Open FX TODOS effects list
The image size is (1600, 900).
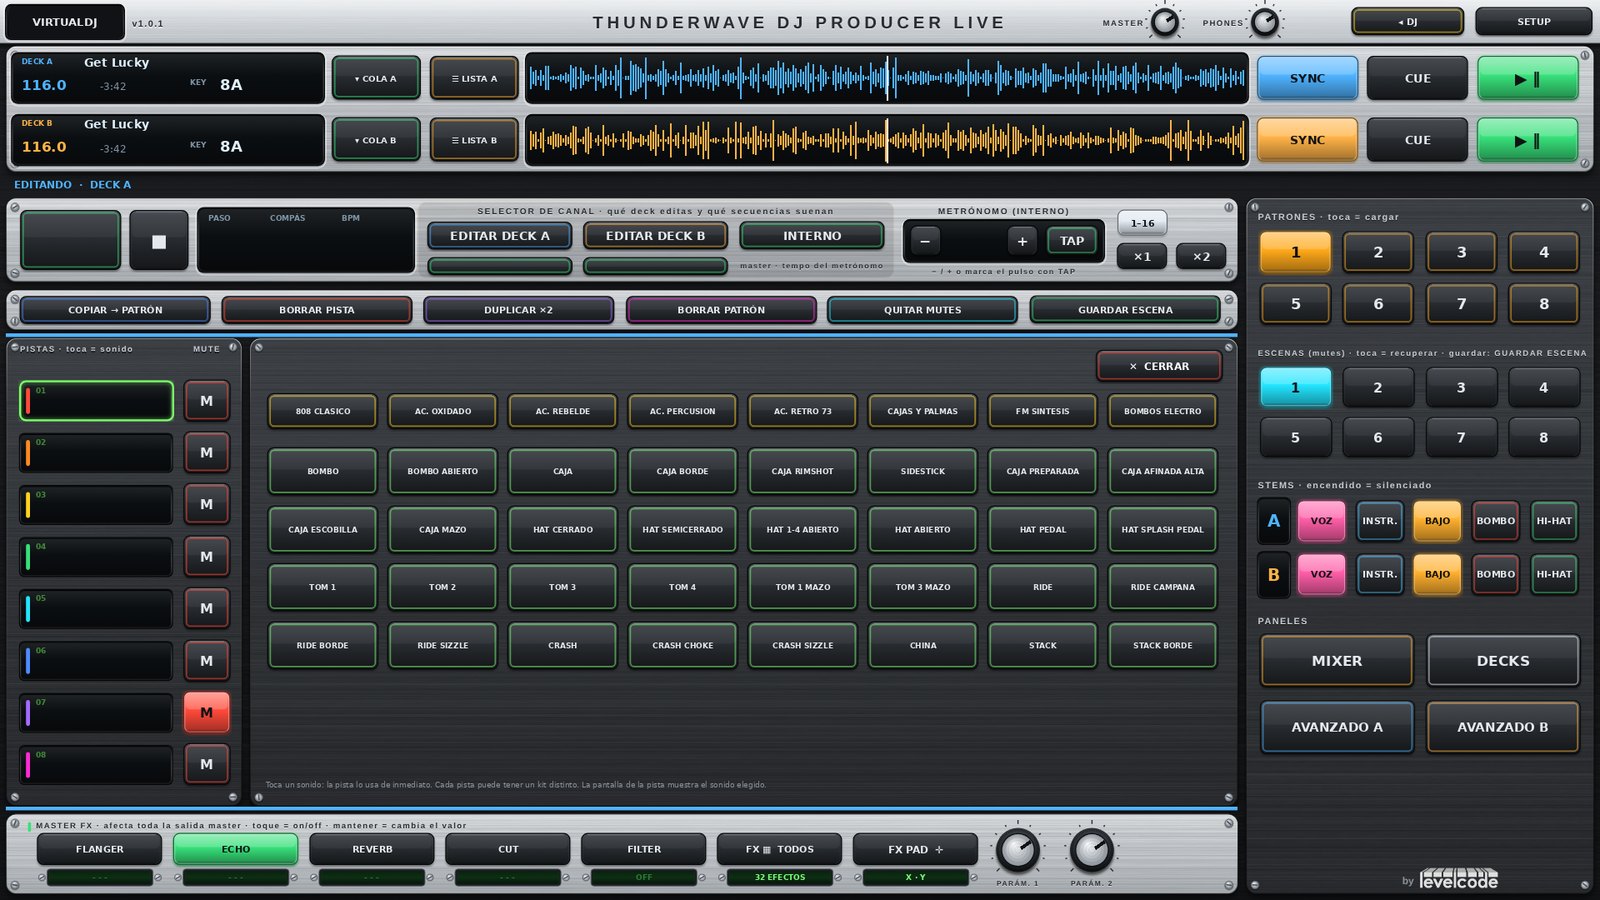pos(780,849)
